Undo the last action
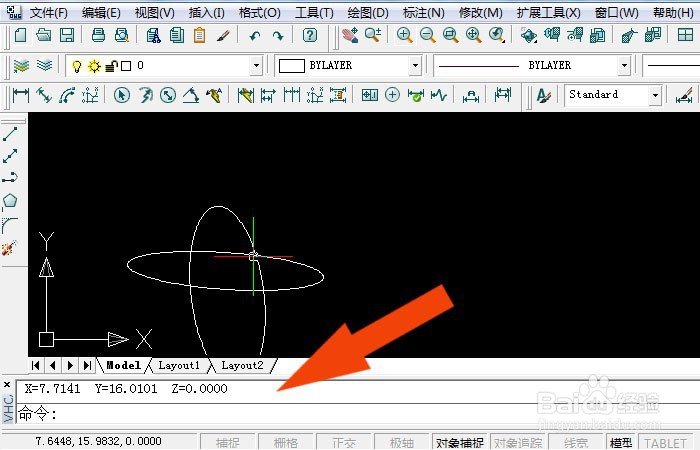 (255, 35)
